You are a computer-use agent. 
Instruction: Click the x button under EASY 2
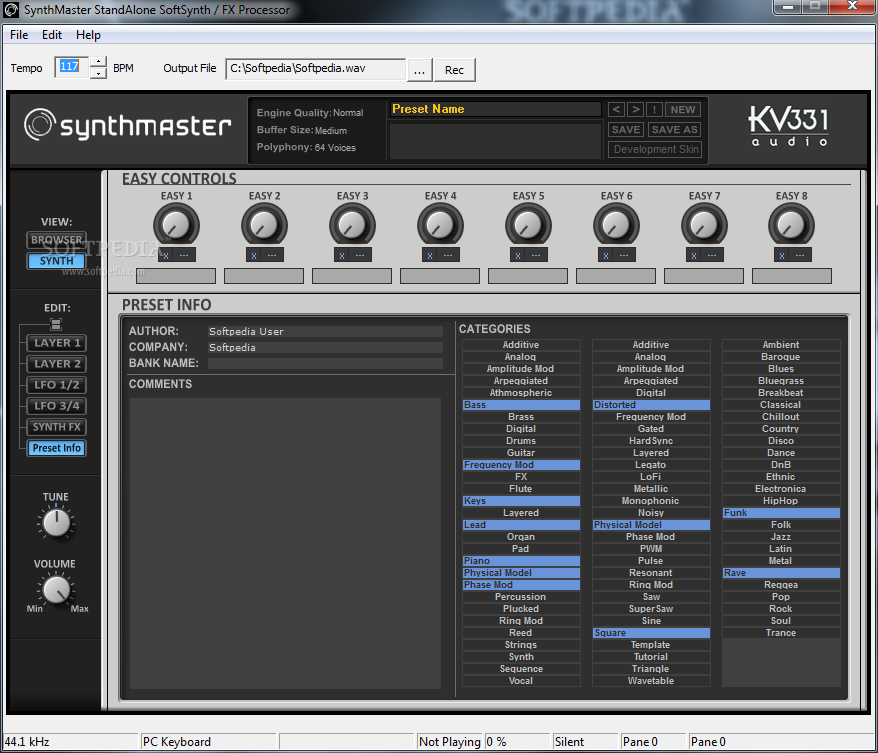[x=254, y=255]
